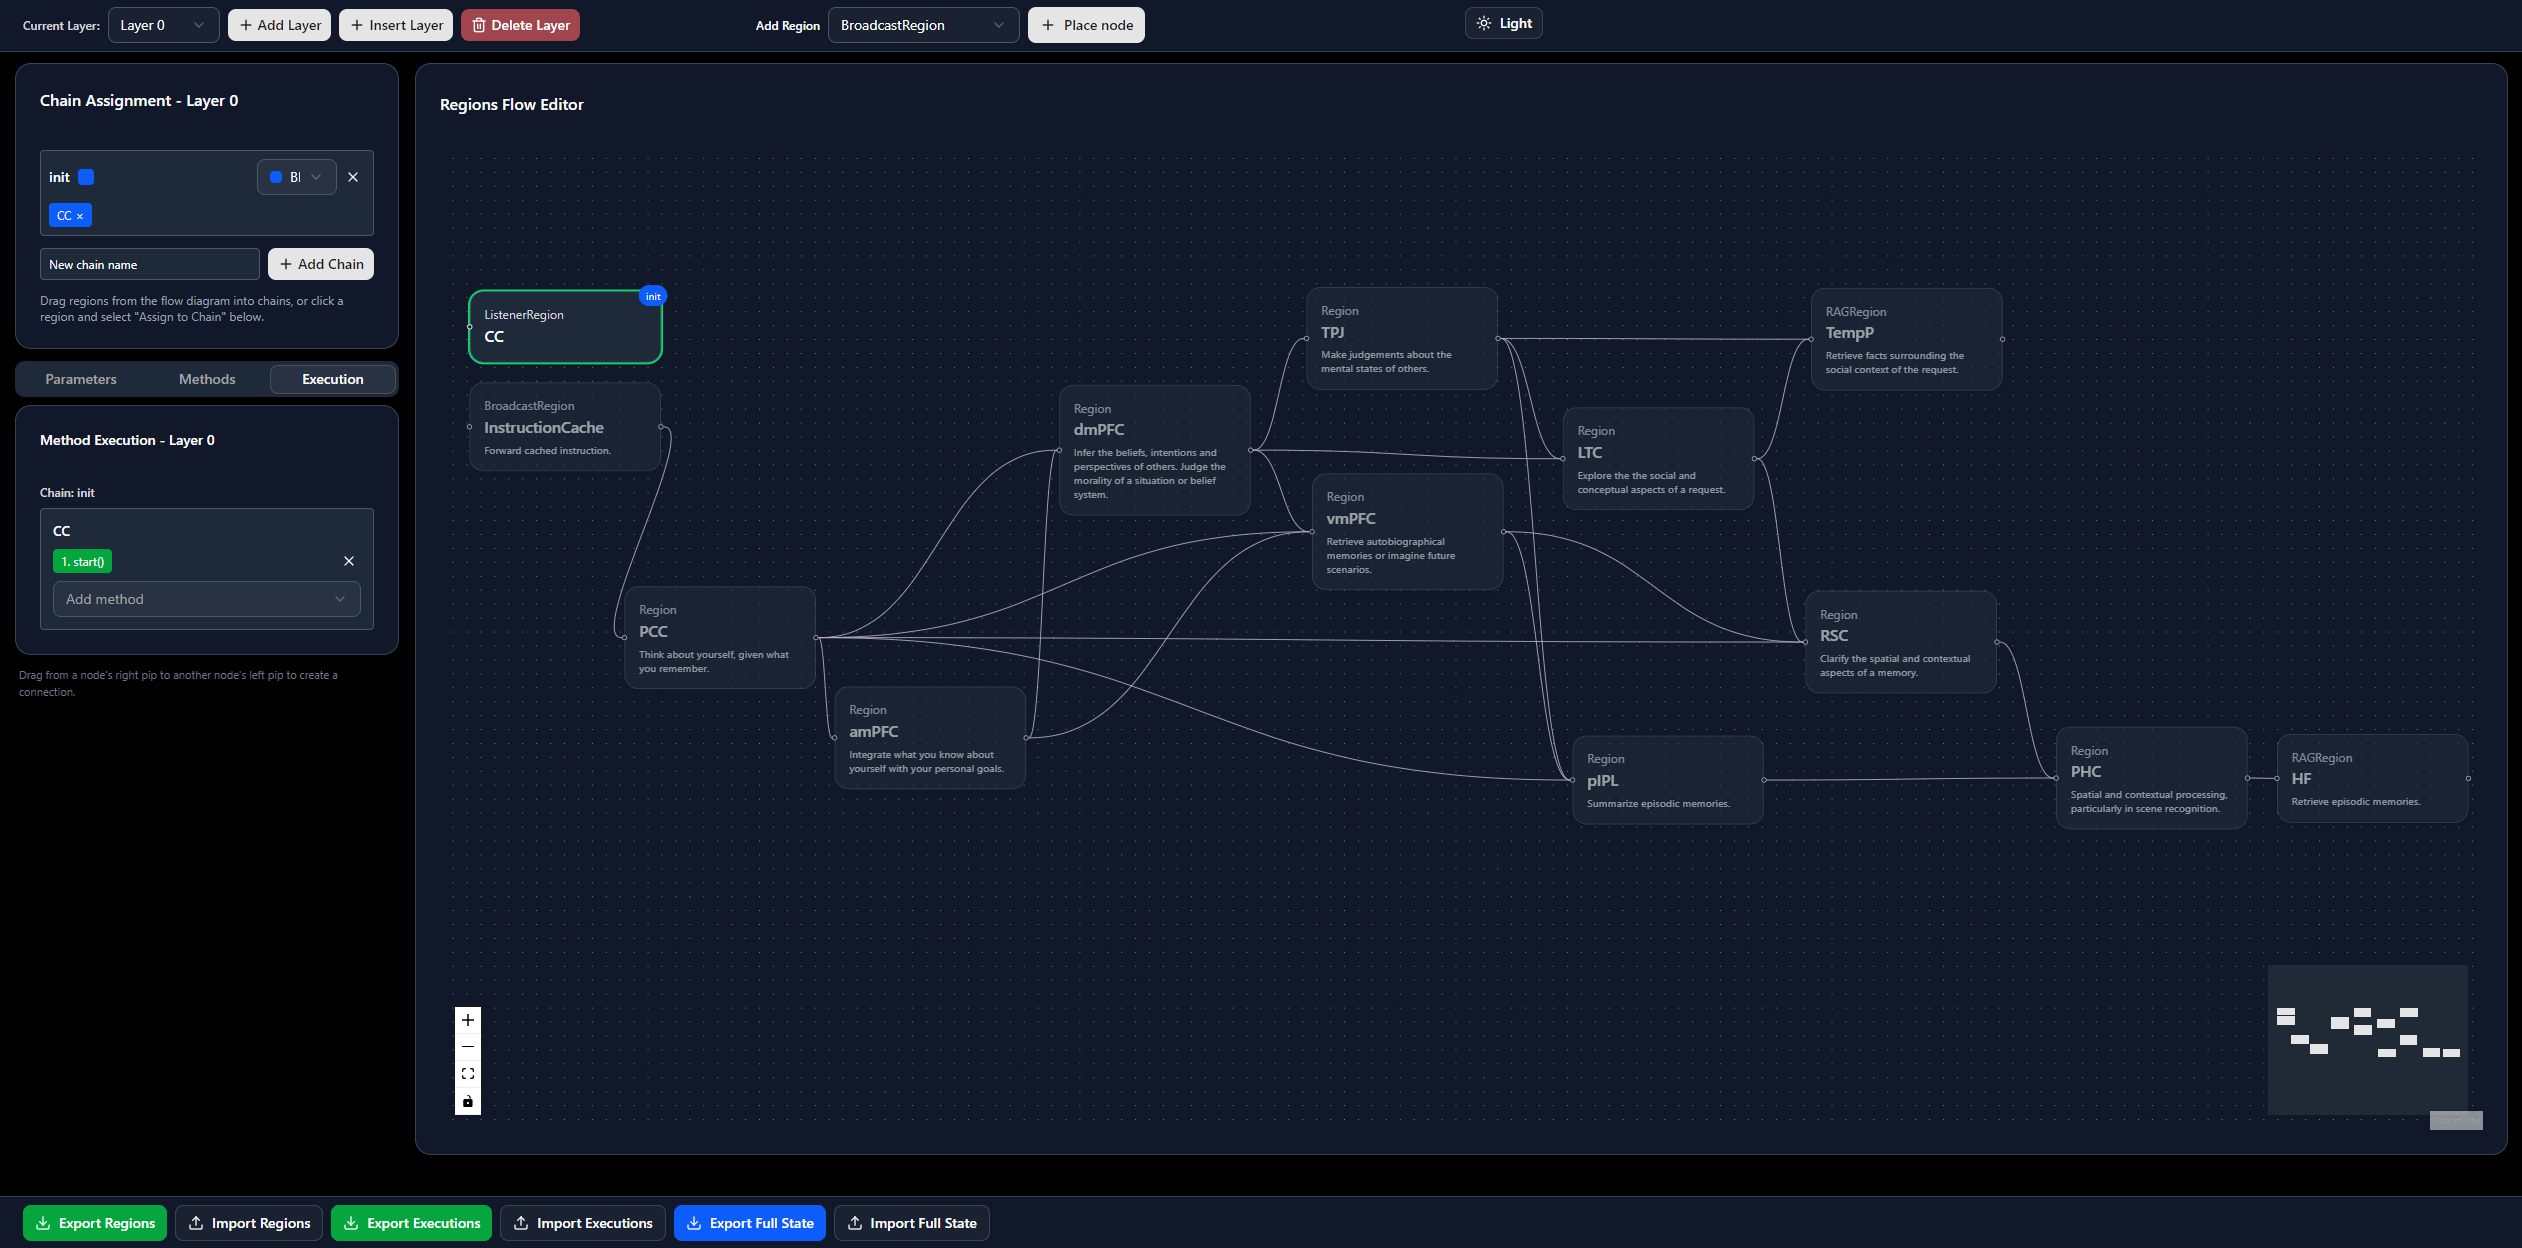Select the TPJ region node
Image resolution: width=2522 pixels, height=1248 pixels.
coord(1402,339)
